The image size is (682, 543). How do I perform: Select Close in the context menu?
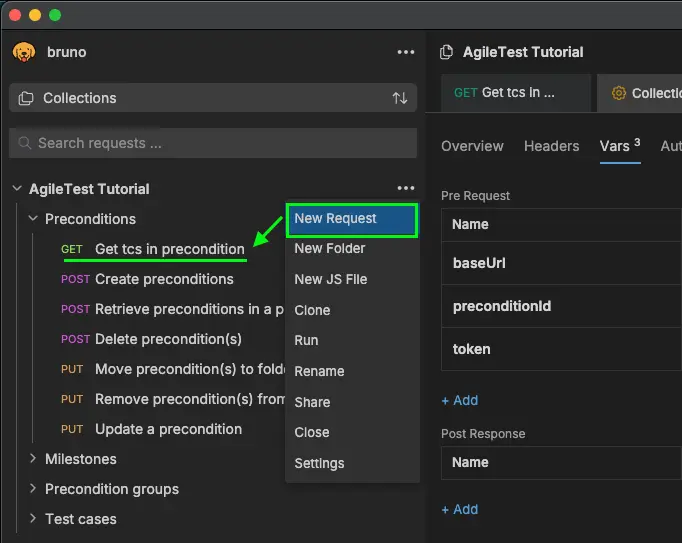pyautogui.click(x=352, y=432)
